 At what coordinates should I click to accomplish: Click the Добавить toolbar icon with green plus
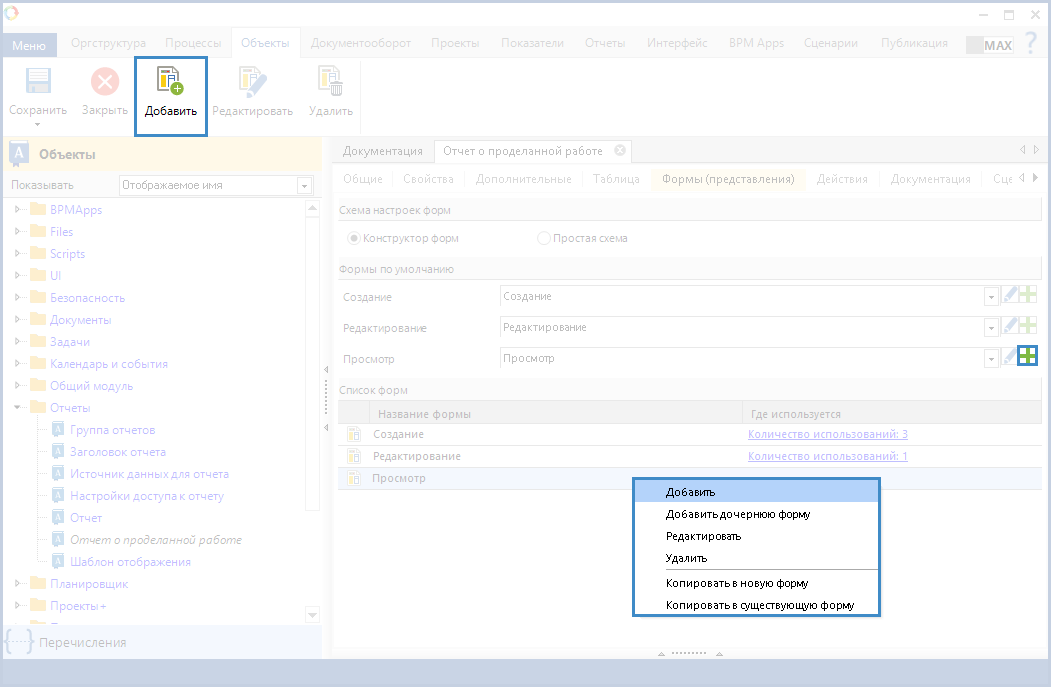(x=170, y=80)
